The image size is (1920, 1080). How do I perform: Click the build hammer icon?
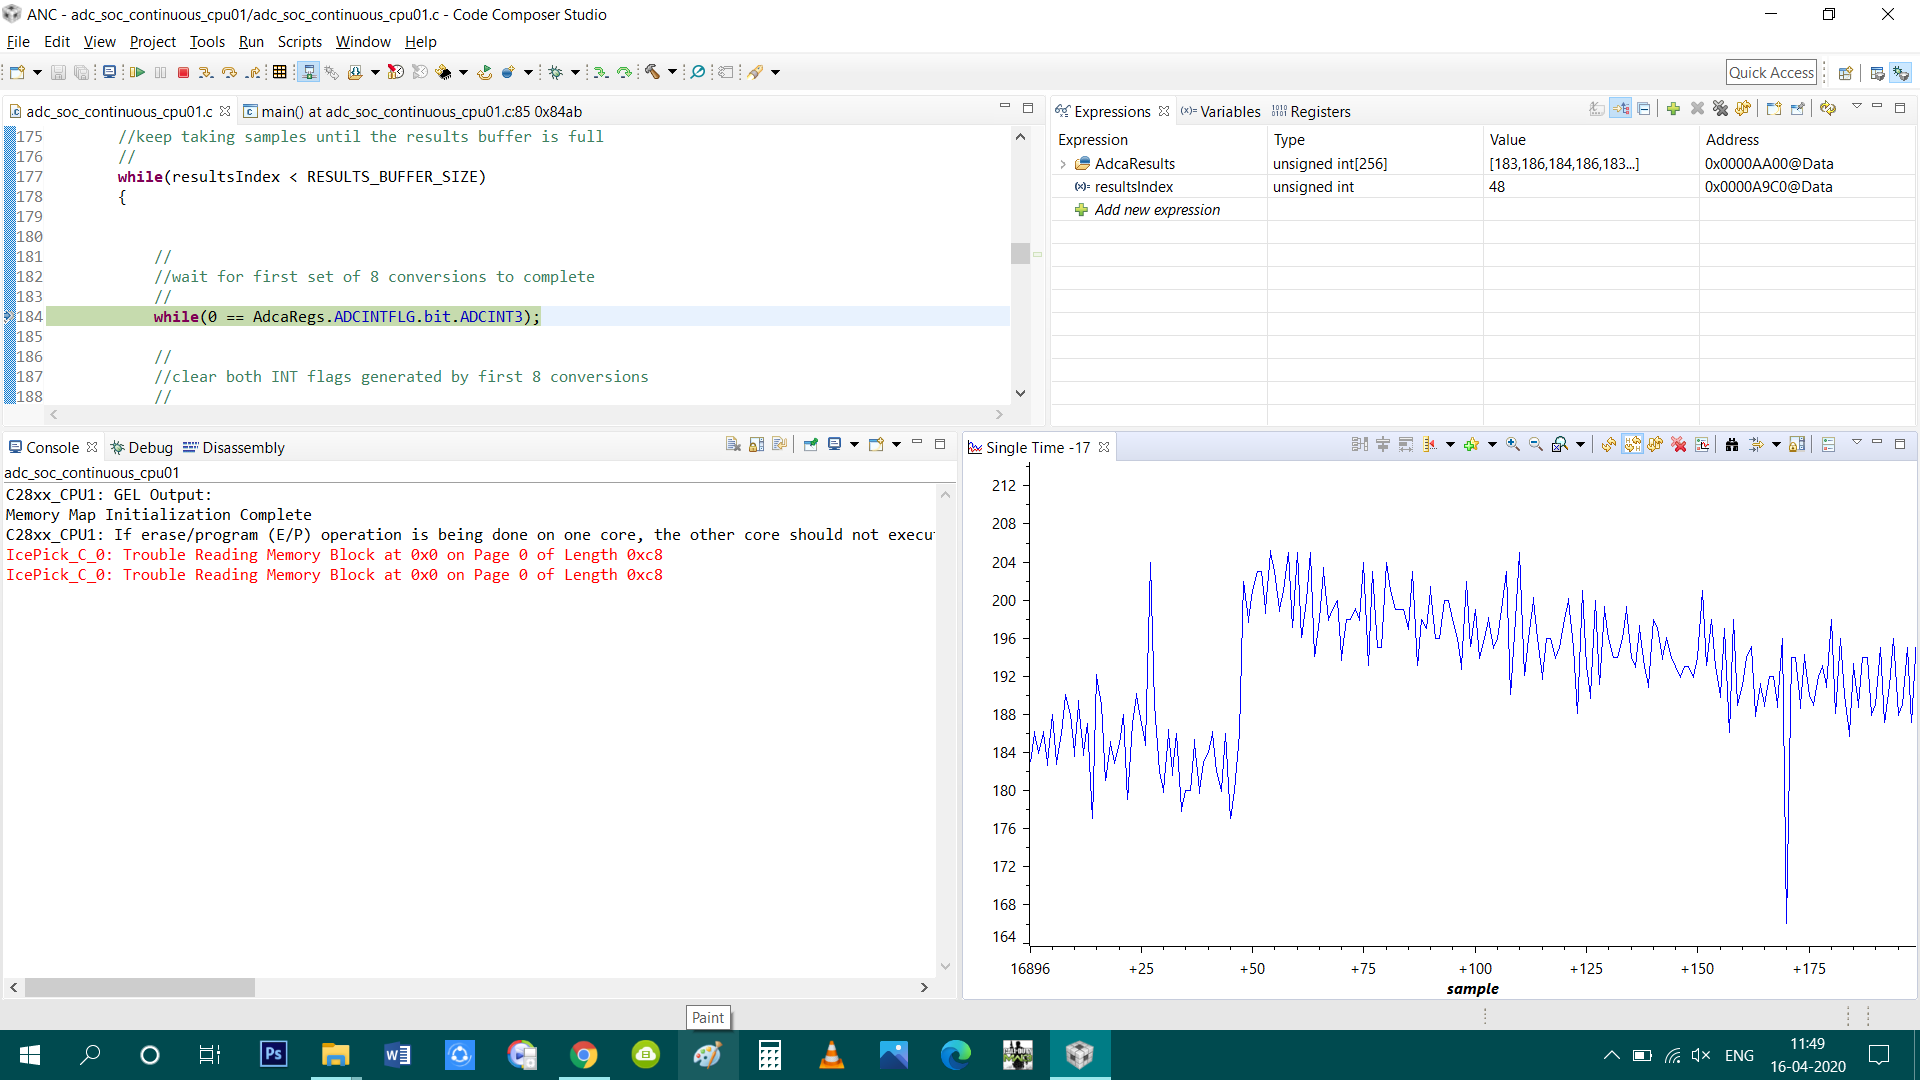(x=652, y=72)
